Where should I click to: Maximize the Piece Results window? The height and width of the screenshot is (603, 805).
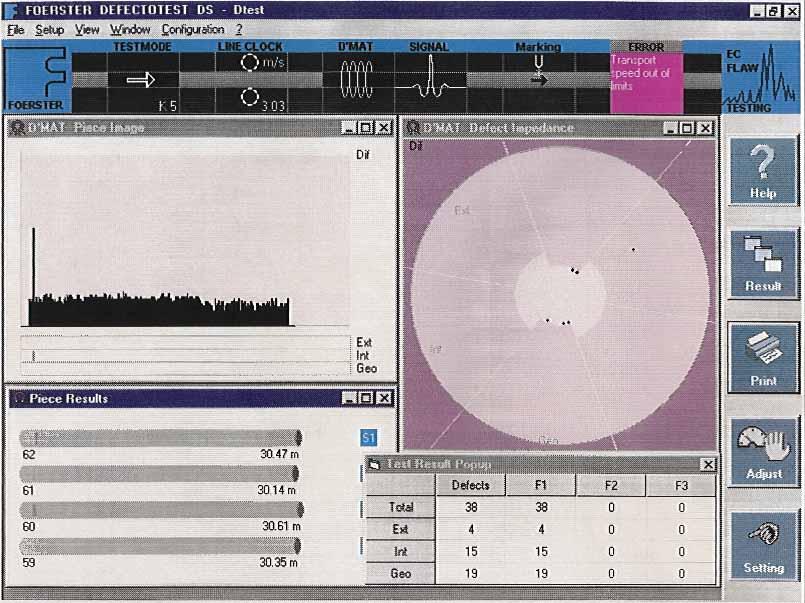pyautogui.click(x=366, y=398)
